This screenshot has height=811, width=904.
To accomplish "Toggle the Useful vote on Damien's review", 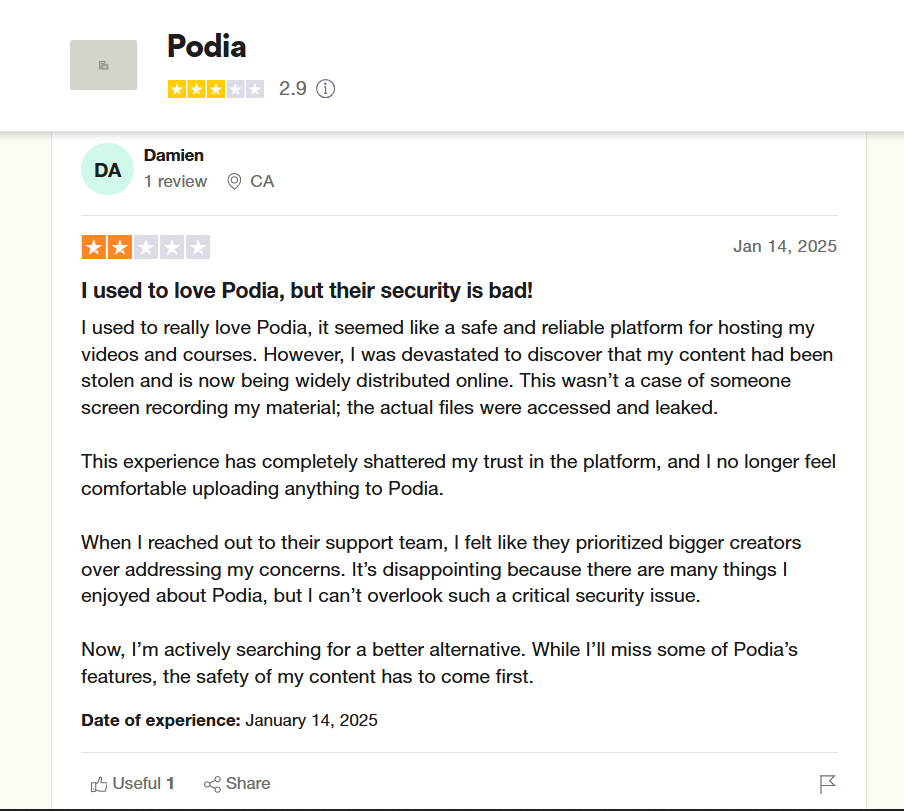I will (131, 783).
